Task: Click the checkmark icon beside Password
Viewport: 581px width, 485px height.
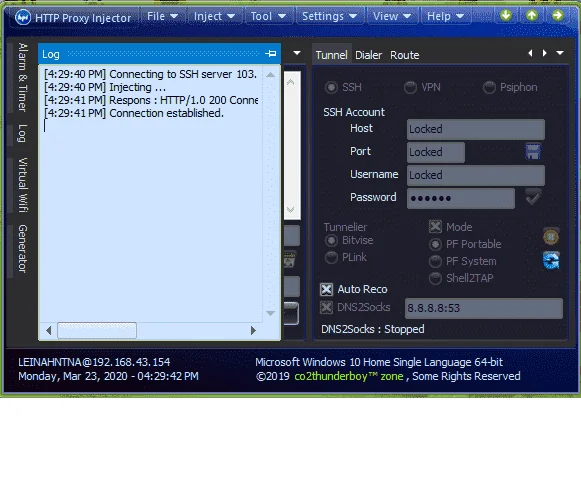Action: click(x=533, y=197)
